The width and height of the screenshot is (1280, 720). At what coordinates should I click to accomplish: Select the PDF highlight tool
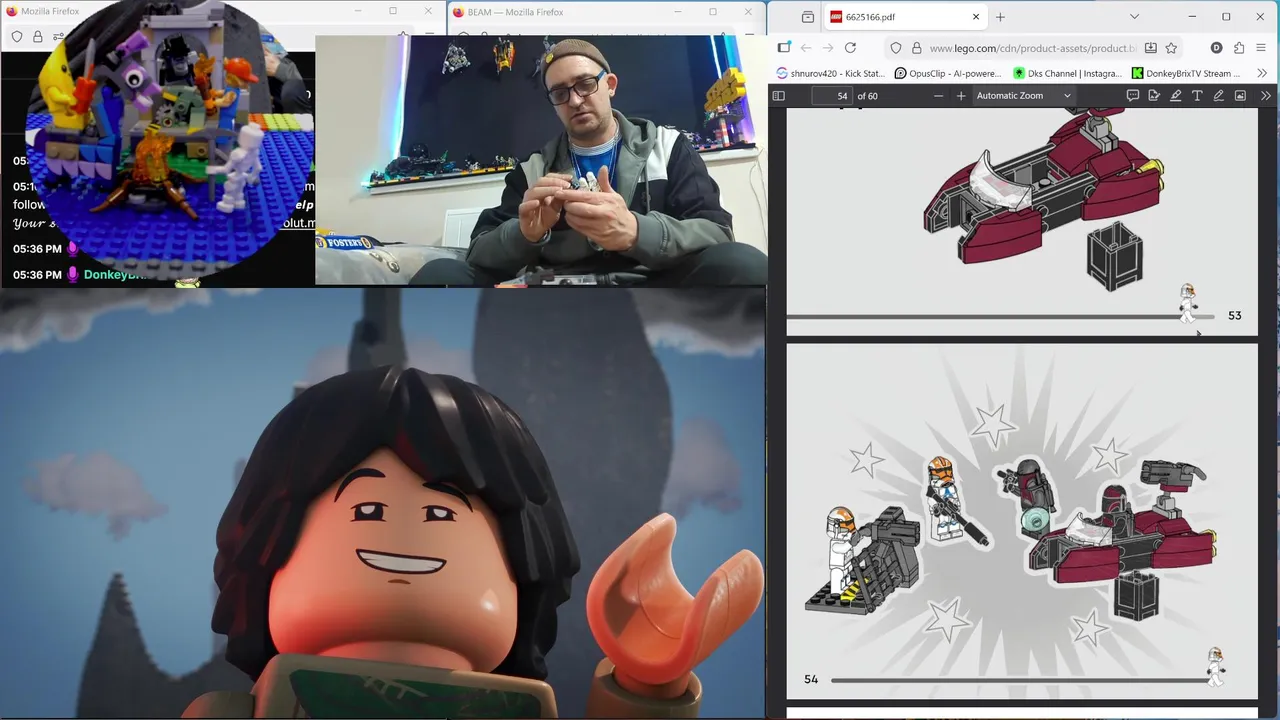click(1176, 96)
